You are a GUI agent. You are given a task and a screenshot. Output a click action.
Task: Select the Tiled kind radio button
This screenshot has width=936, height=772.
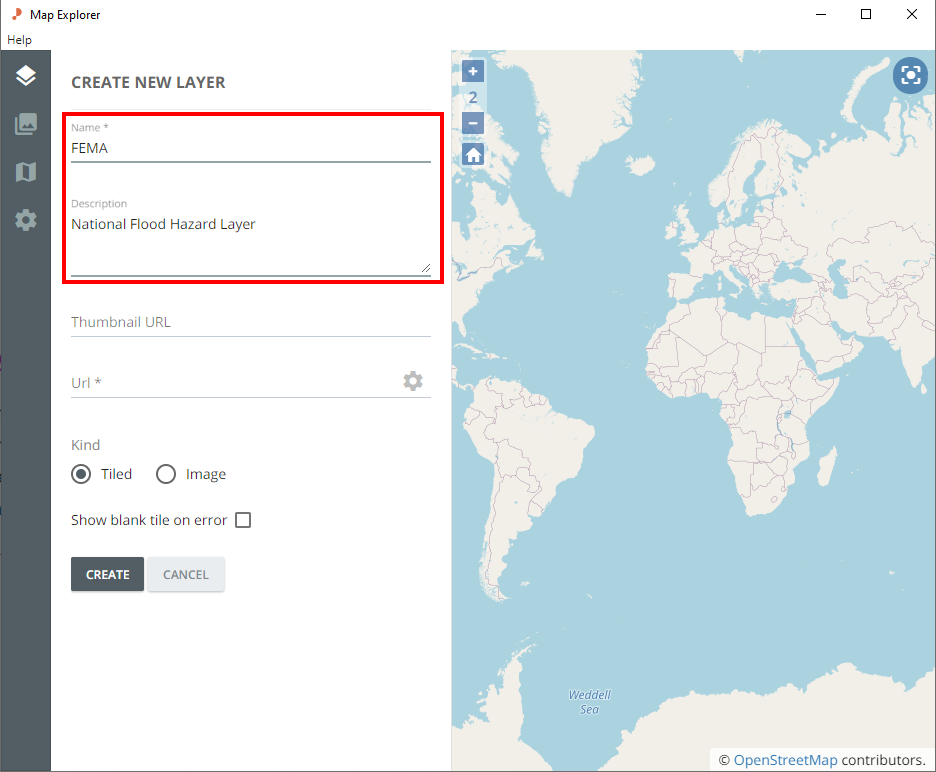pos(81,474)
